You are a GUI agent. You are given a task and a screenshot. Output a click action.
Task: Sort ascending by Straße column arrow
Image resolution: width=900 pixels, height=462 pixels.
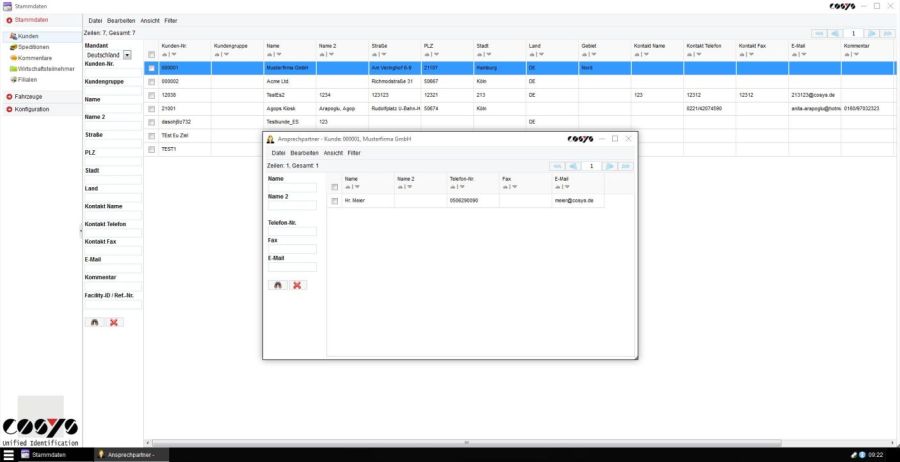point(374,55)
